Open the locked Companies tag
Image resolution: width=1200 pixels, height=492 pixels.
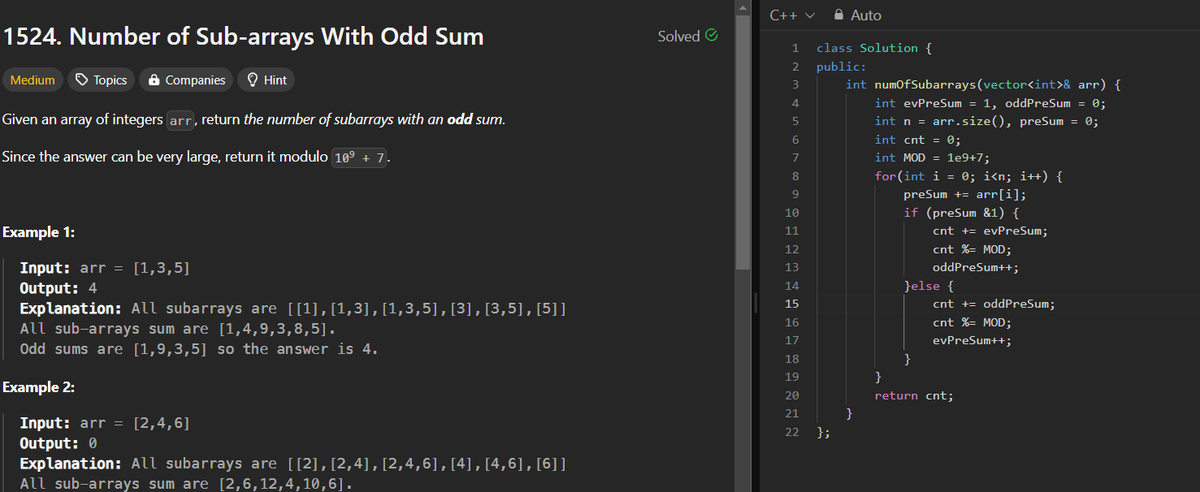point(188,80)
